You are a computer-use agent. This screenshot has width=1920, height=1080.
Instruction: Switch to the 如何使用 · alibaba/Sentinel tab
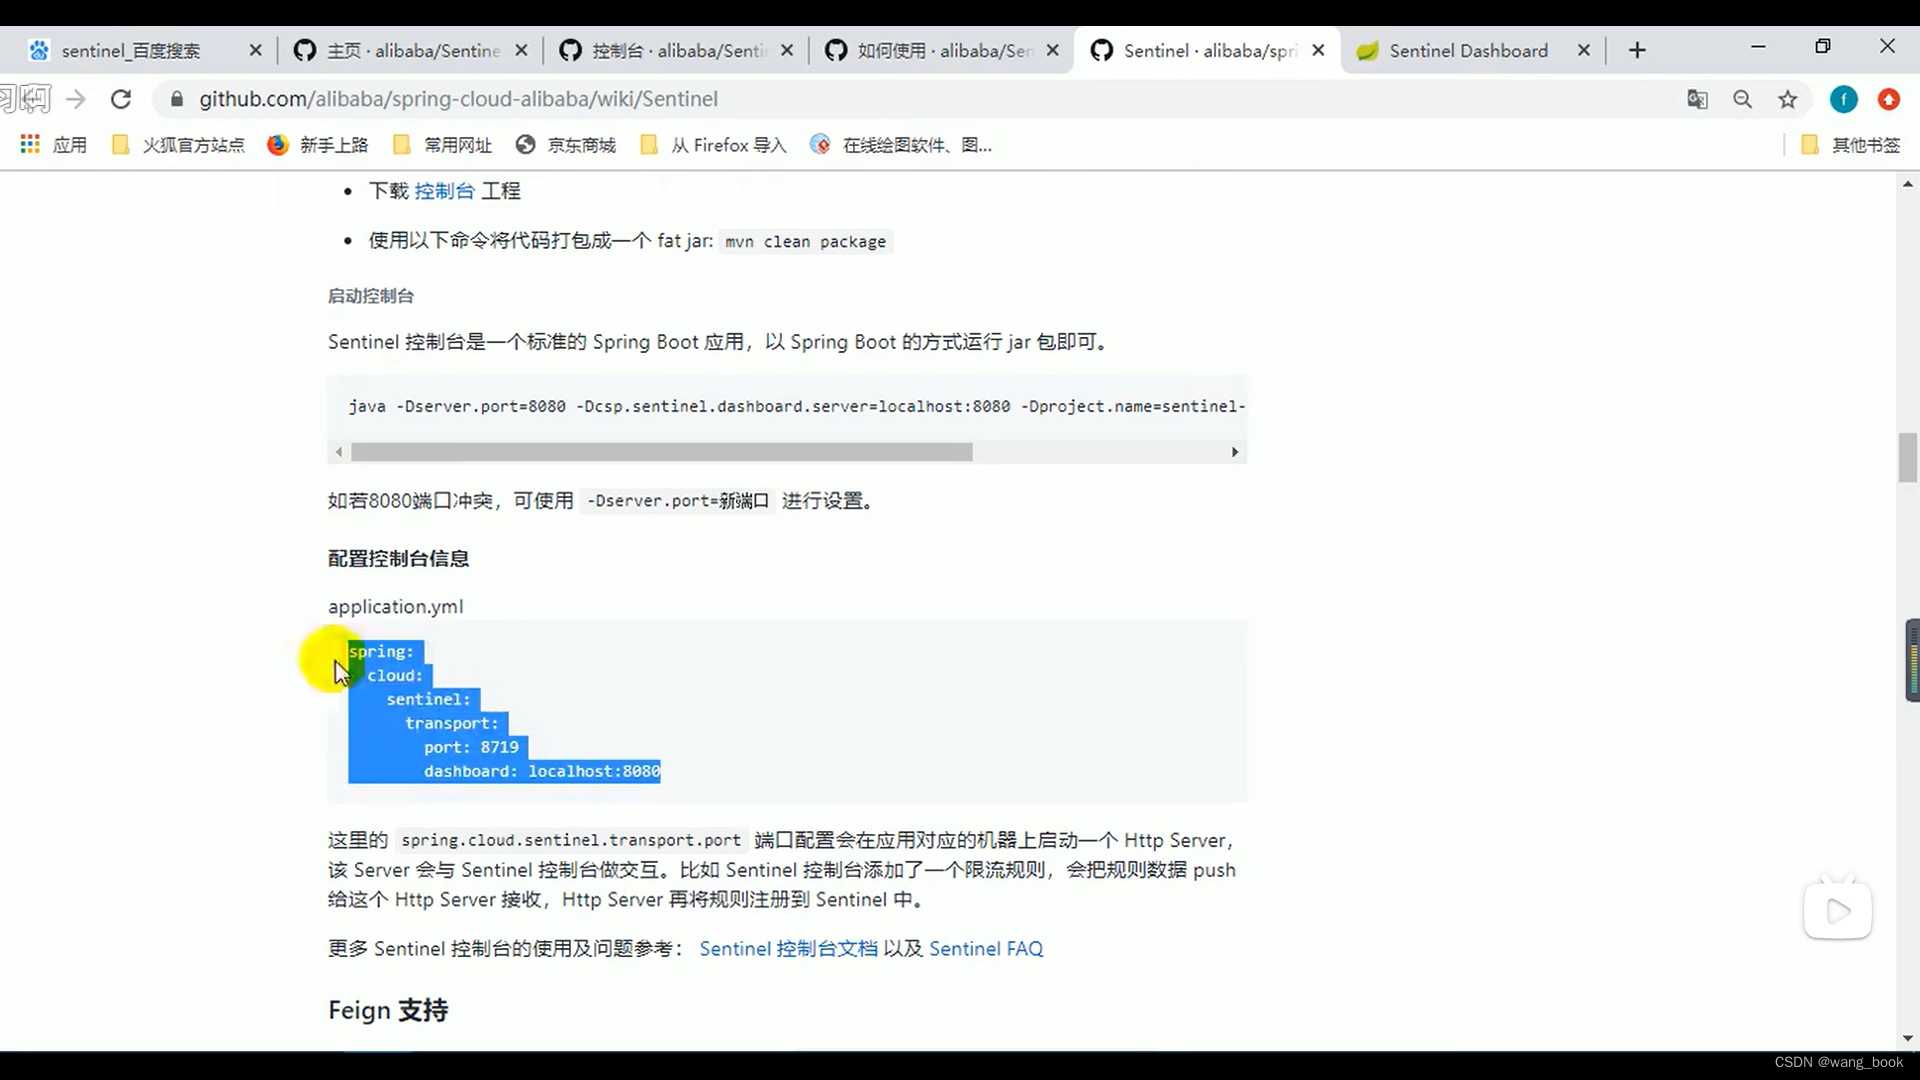click(944, 51)
